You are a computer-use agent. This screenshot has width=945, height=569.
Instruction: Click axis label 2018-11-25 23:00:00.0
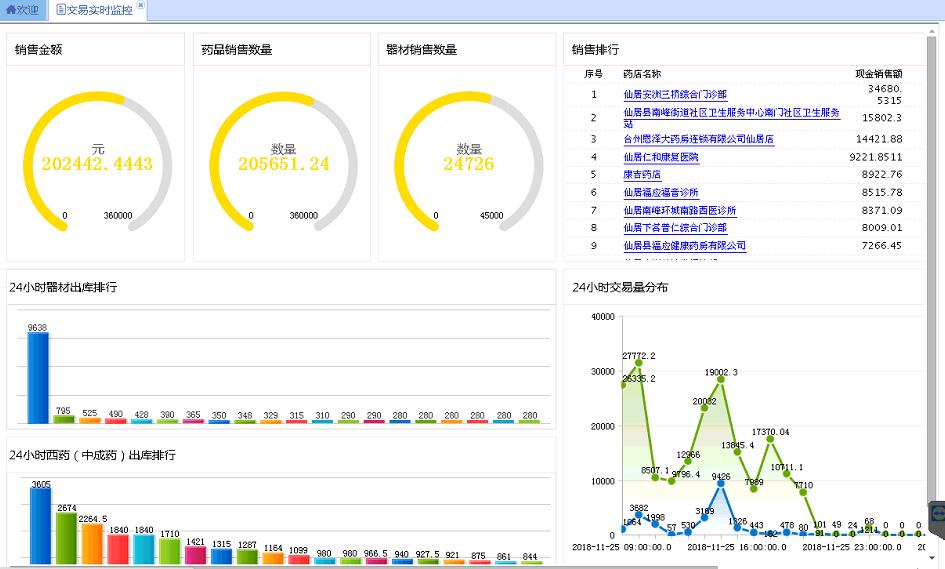point(852,547)
